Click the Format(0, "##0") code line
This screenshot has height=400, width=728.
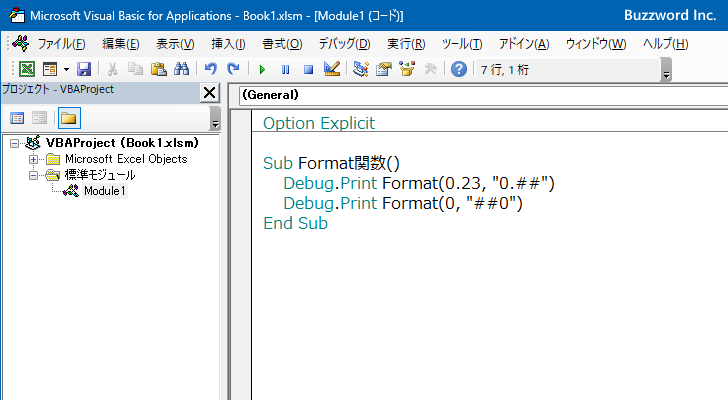[x=403, y=203]
